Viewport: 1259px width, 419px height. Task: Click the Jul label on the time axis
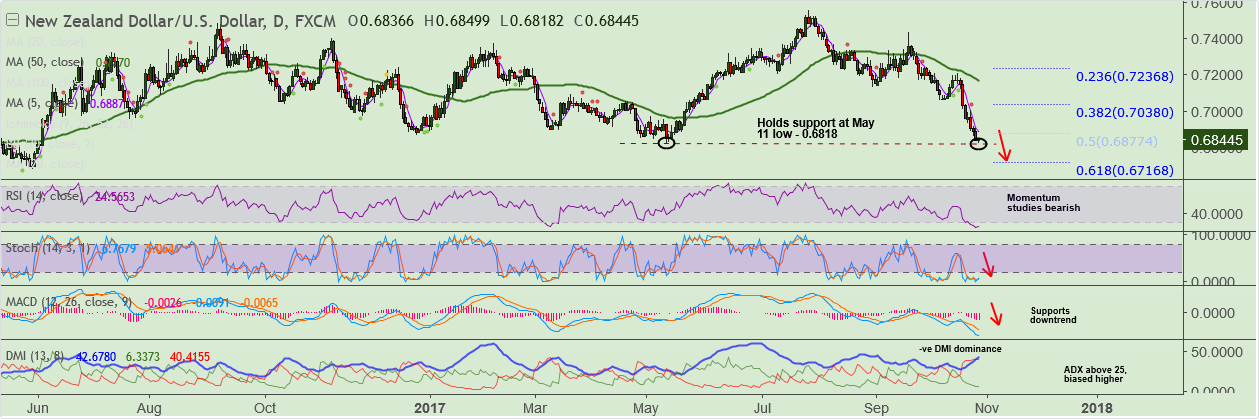(x=763, y=408)
